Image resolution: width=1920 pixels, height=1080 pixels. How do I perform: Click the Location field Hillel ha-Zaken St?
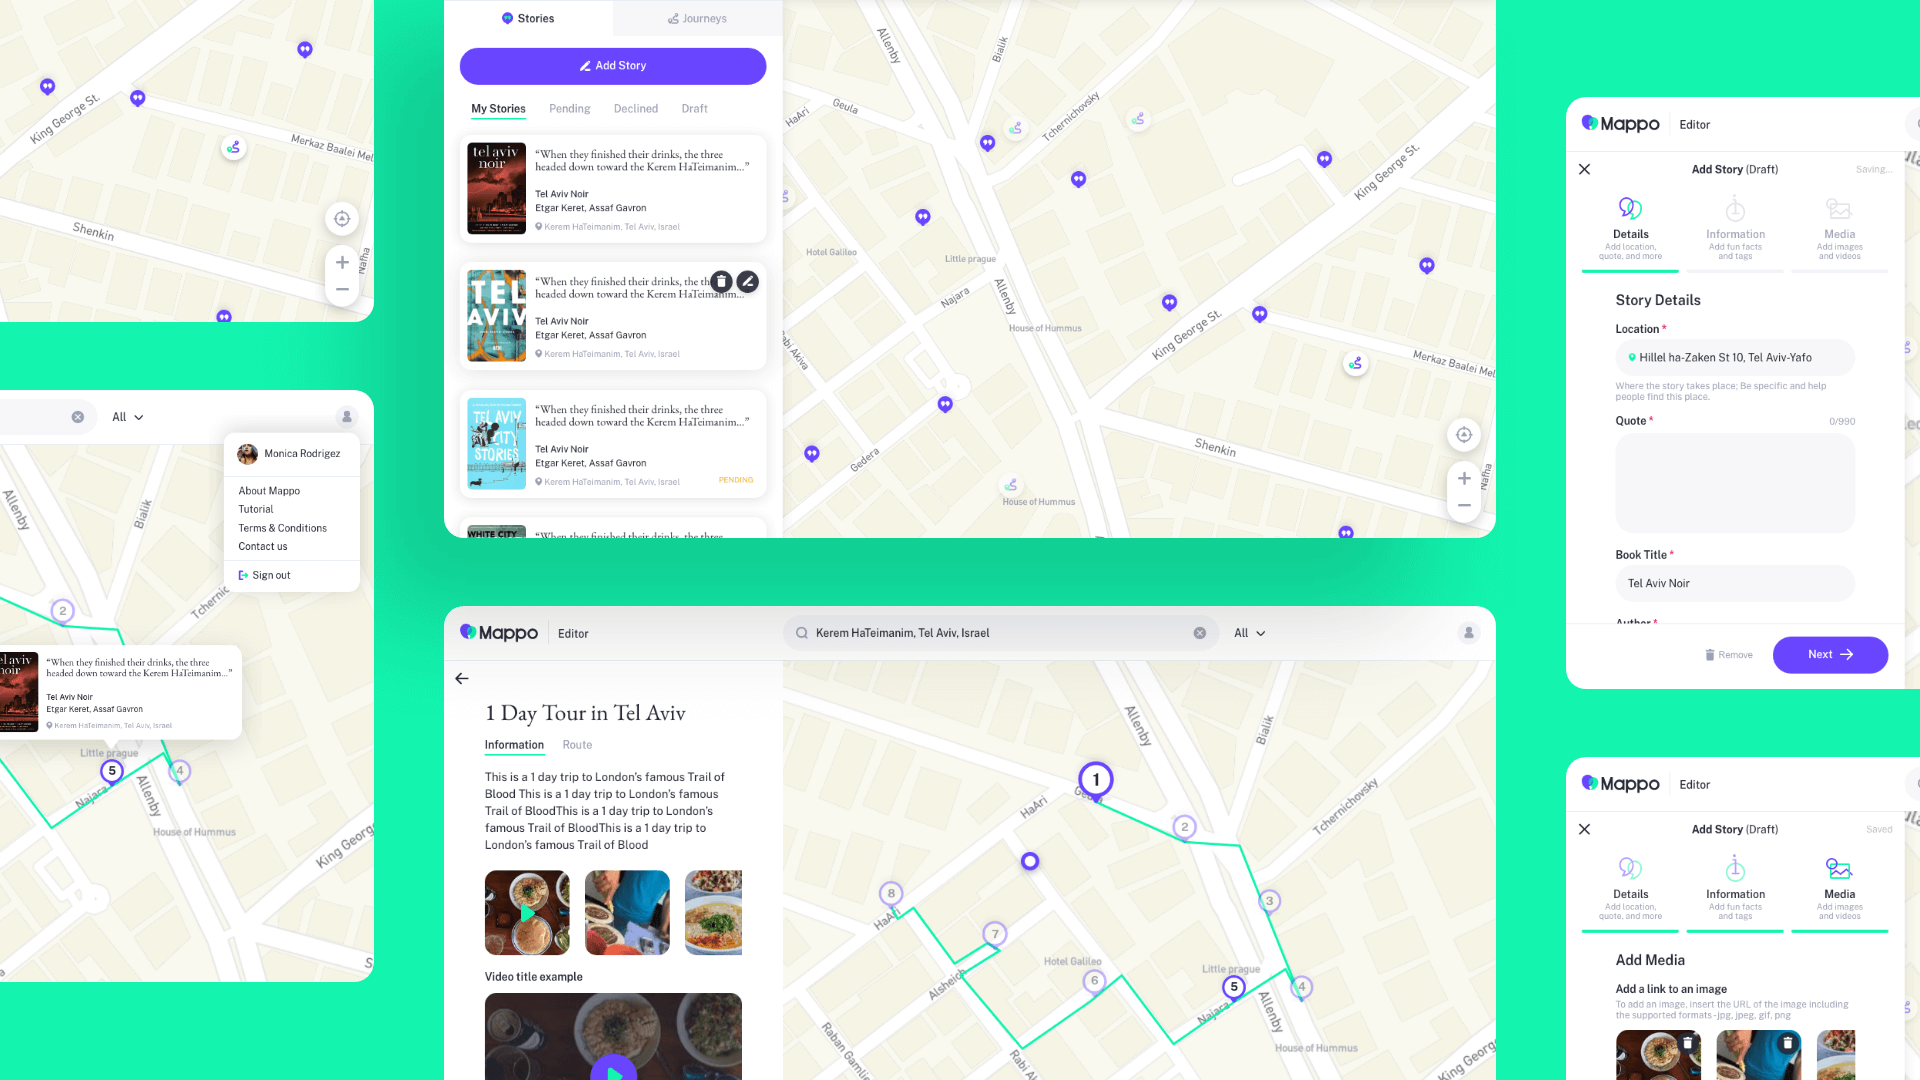pyautogui.click(x=1735, y=357)
